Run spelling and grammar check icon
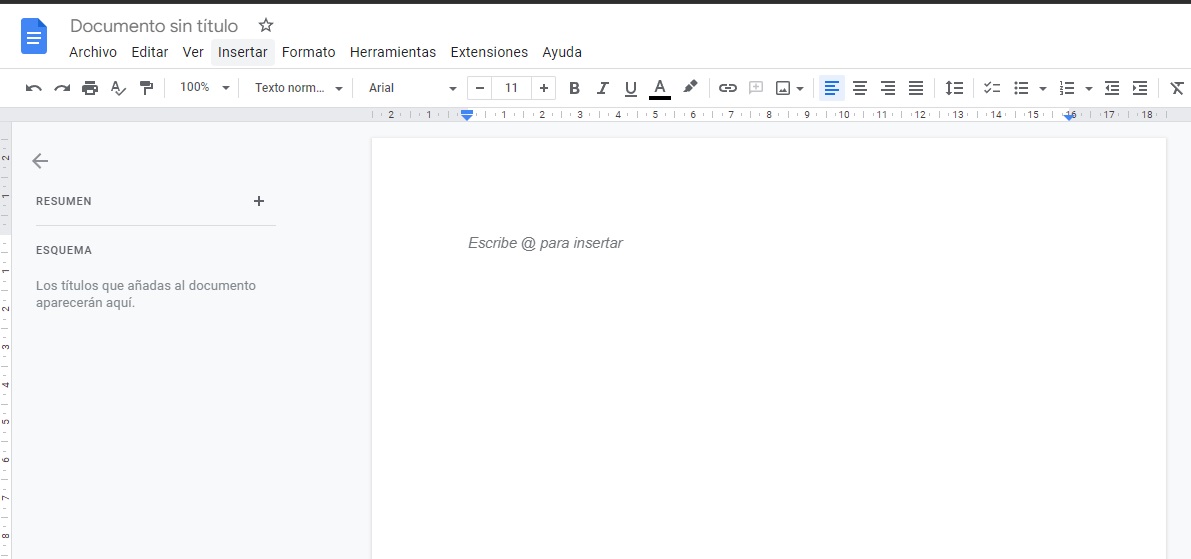The height and width of the screenshot is (559, 1191). point(118,88)
